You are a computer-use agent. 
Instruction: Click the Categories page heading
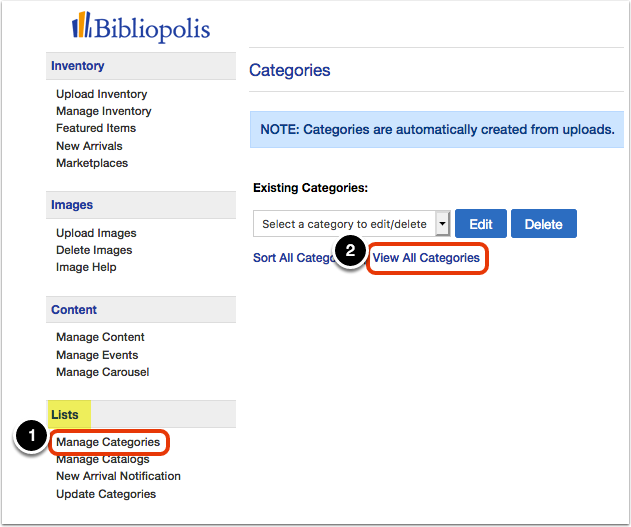290,70
